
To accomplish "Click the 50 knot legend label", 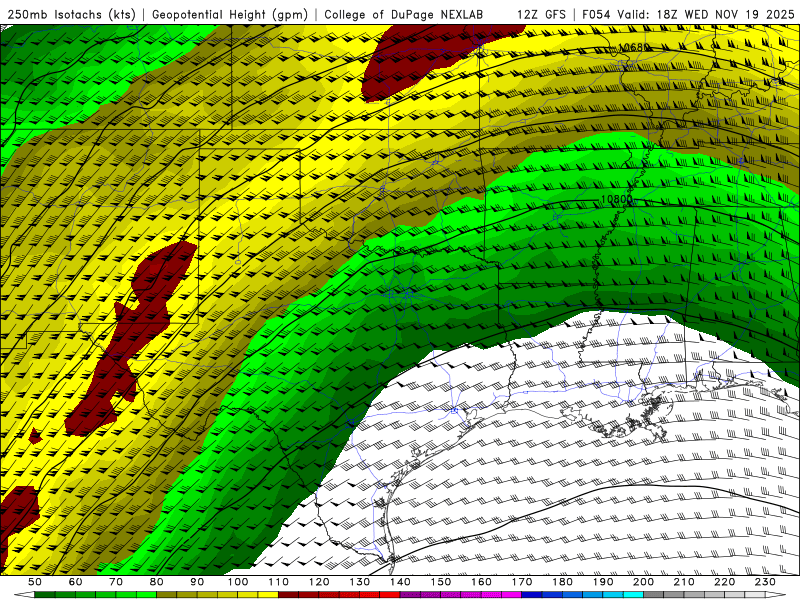I will pyautogui.click(x=35, y=582).
